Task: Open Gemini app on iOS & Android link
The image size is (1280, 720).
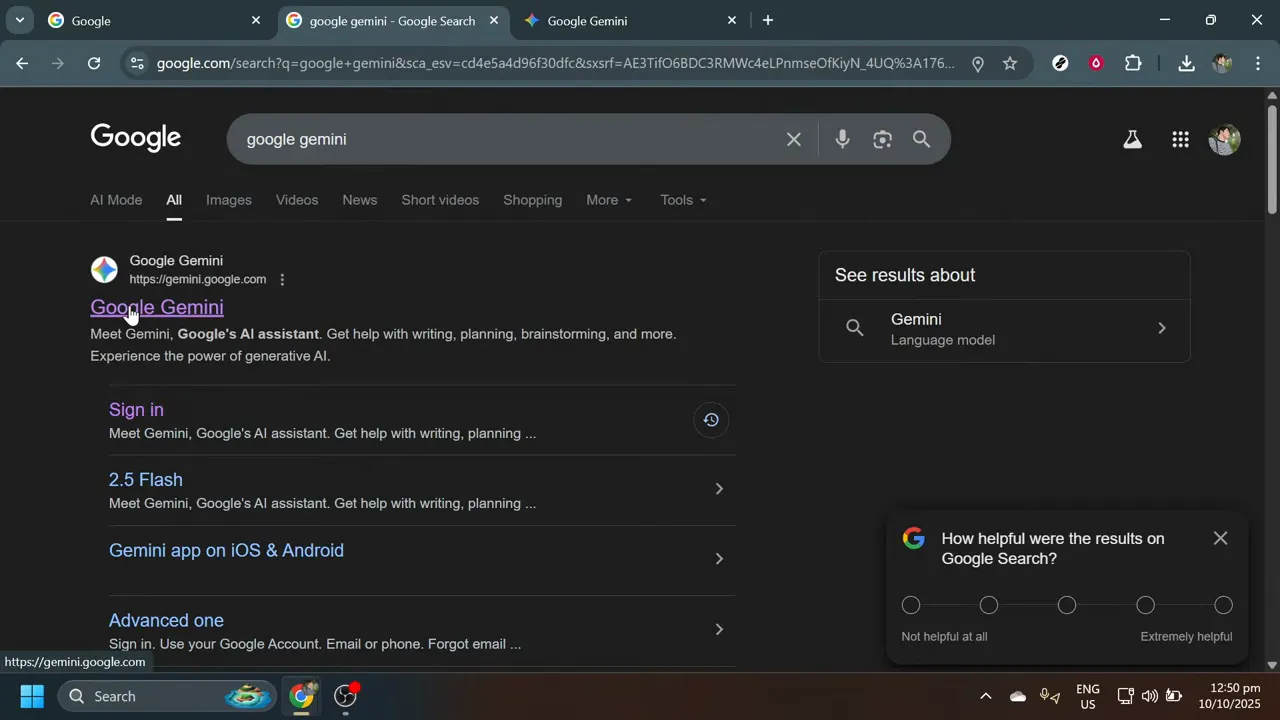Action: 226,550
